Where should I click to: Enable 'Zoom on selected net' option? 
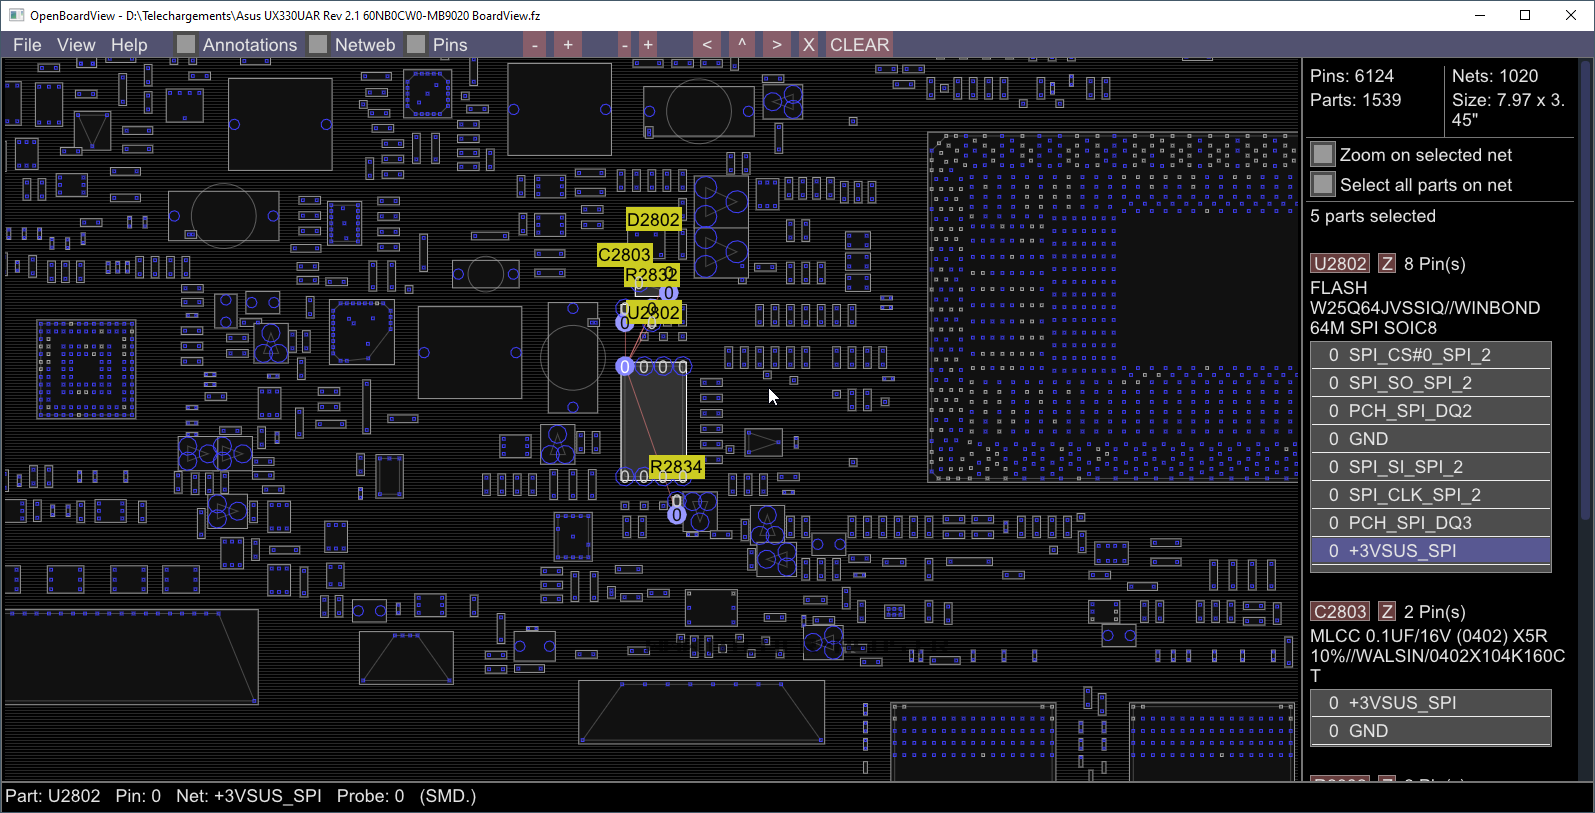1323,155
